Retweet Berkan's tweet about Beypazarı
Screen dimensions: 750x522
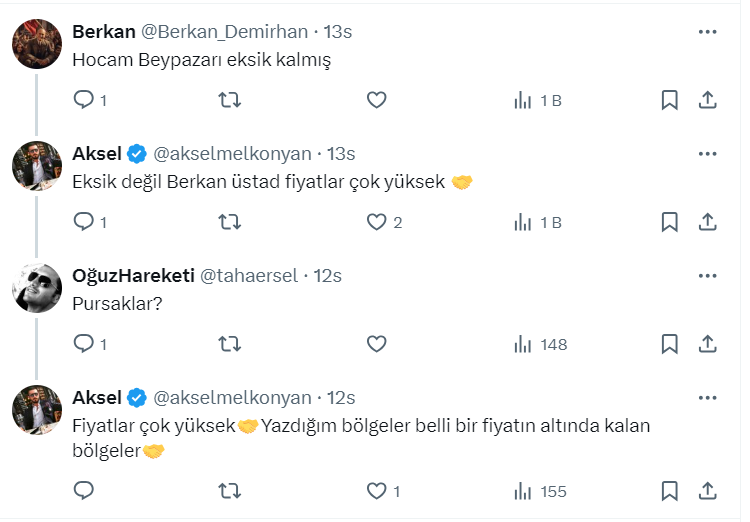click(229, 100)
